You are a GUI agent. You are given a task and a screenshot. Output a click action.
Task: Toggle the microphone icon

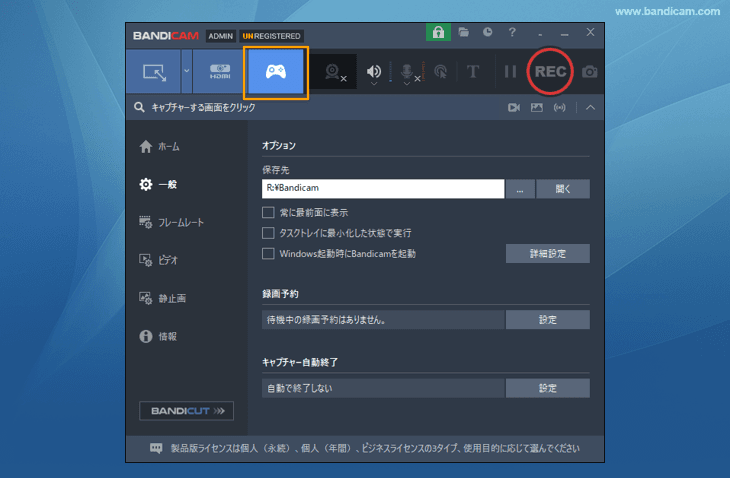406,71
